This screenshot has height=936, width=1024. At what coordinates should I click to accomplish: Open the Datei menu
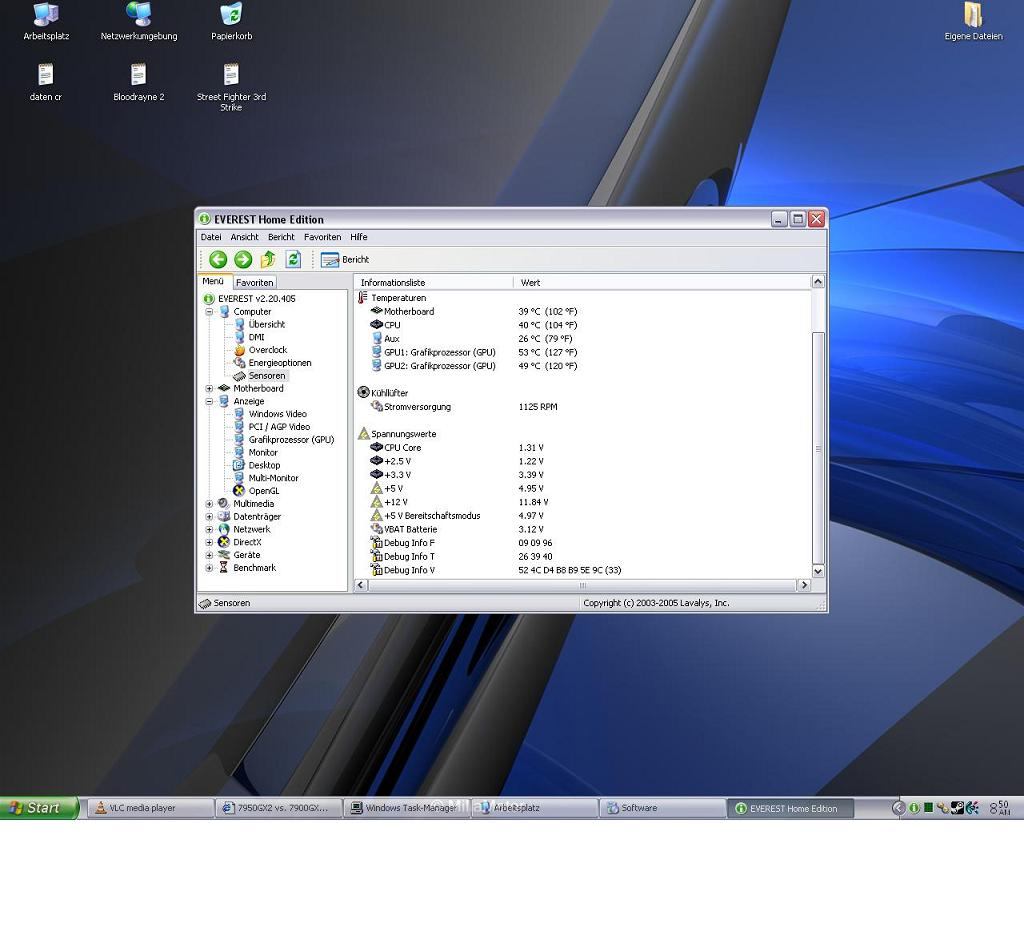point(211,237)
